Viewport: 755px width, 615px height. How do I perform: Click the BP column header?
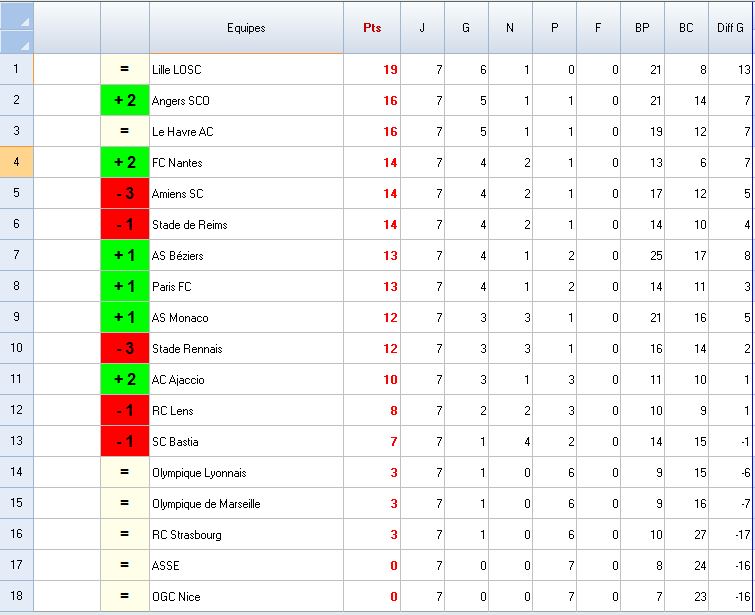(x=642, y=28)
